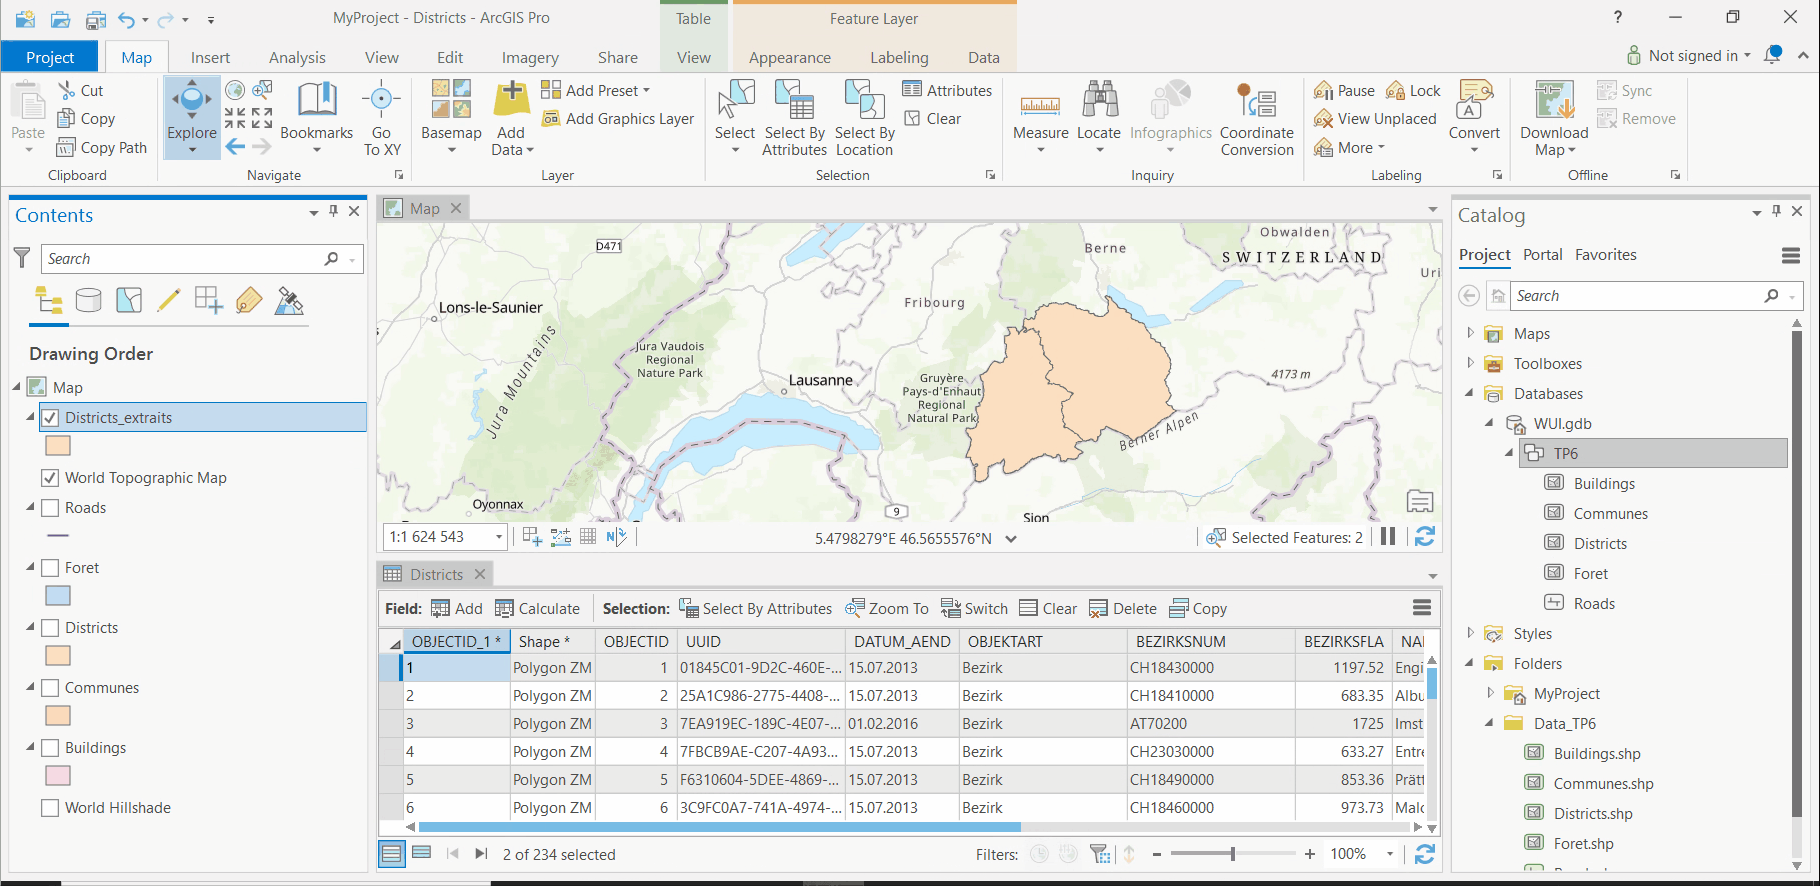
Task: Switch to the Analysis ribbon tab
Action: 297,58
